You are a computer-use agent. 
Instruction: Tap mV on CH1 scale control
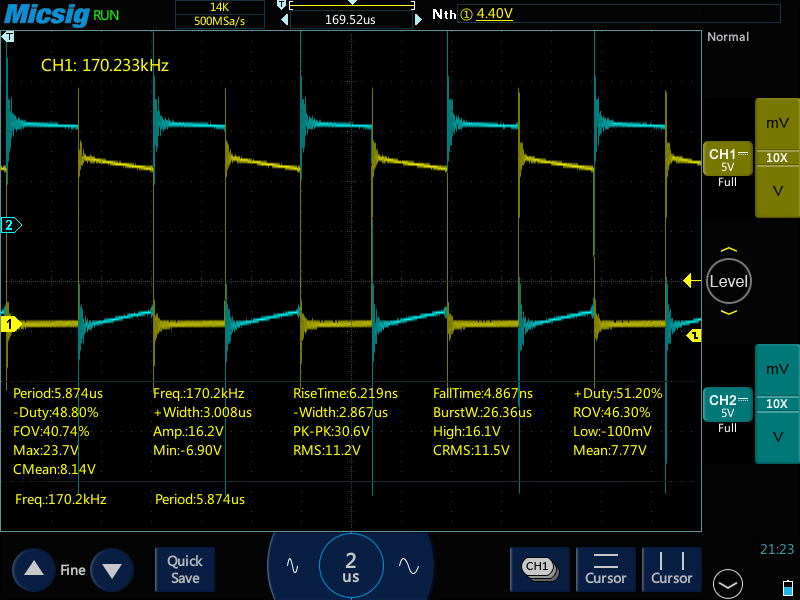point(777,123)
